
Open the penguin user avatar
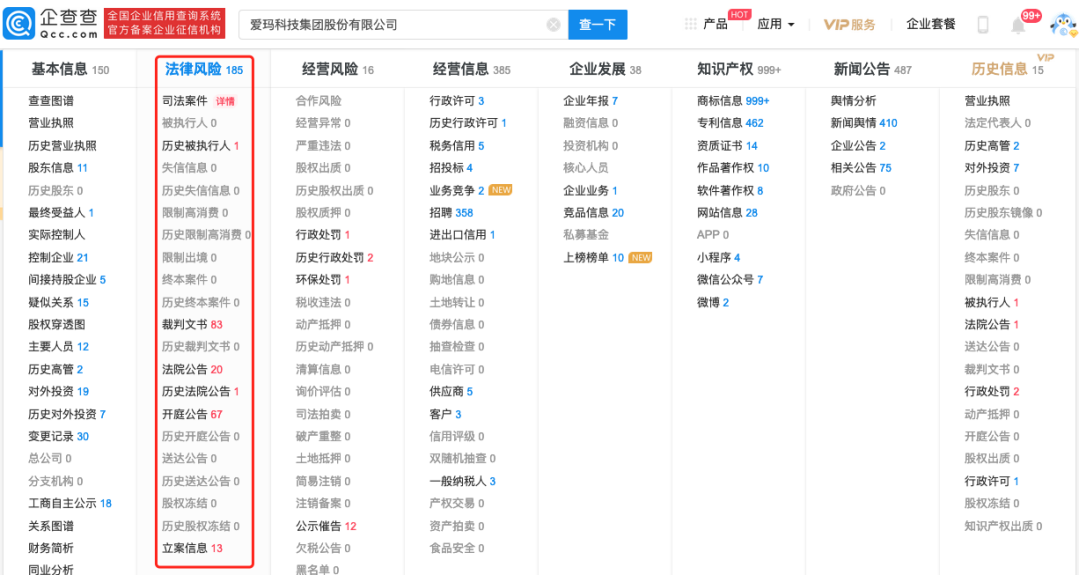pos(1058,25)
